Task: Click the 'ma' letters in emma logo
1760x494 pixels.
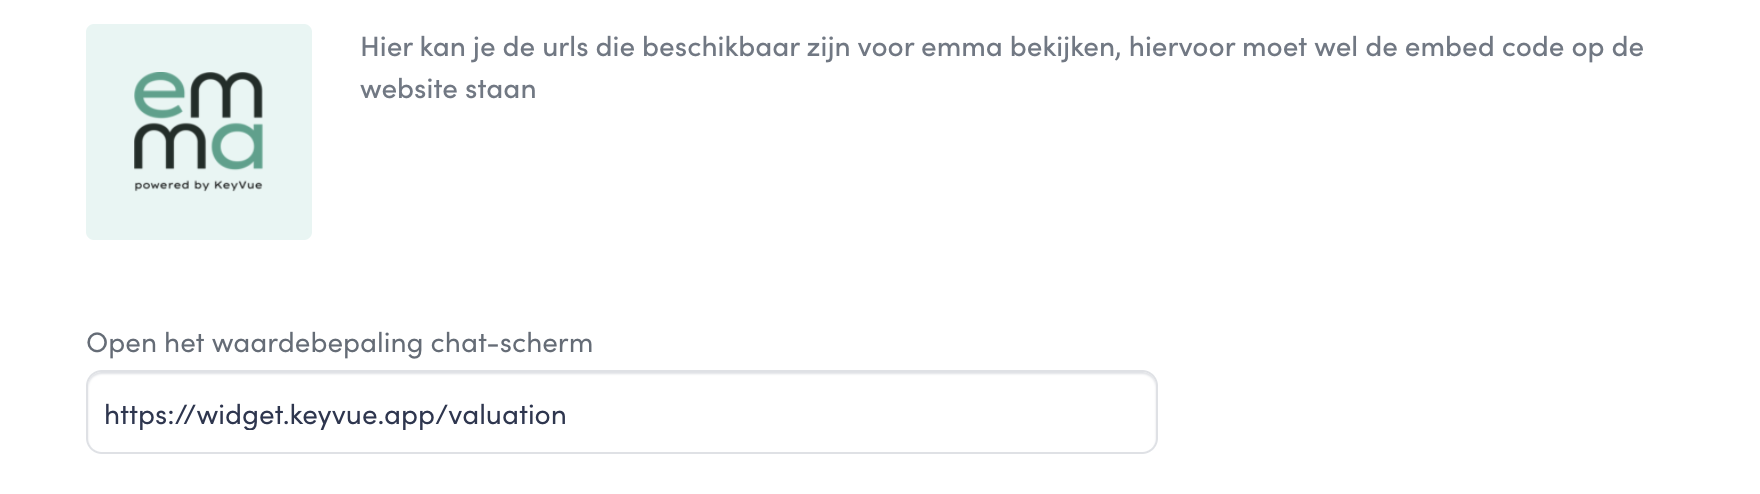Action: click(199, 146)
